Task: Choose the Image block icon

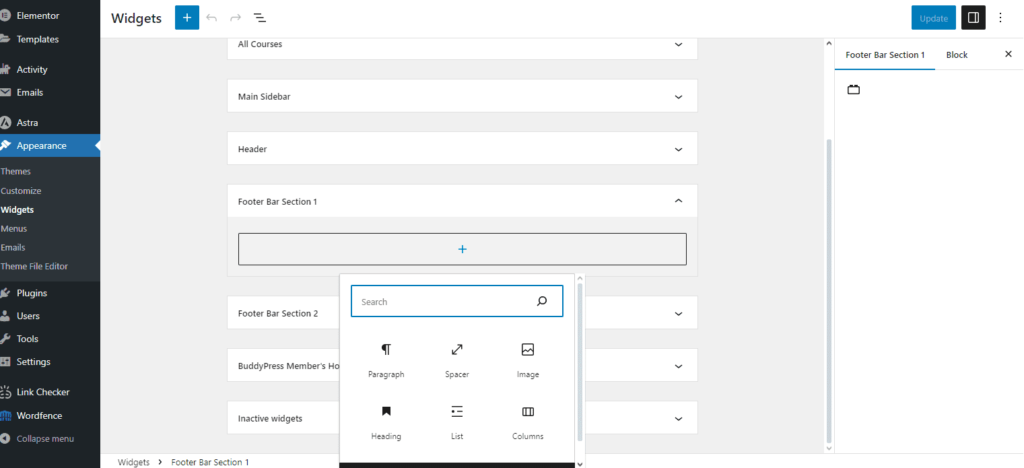Action: (x=528, y=350)
